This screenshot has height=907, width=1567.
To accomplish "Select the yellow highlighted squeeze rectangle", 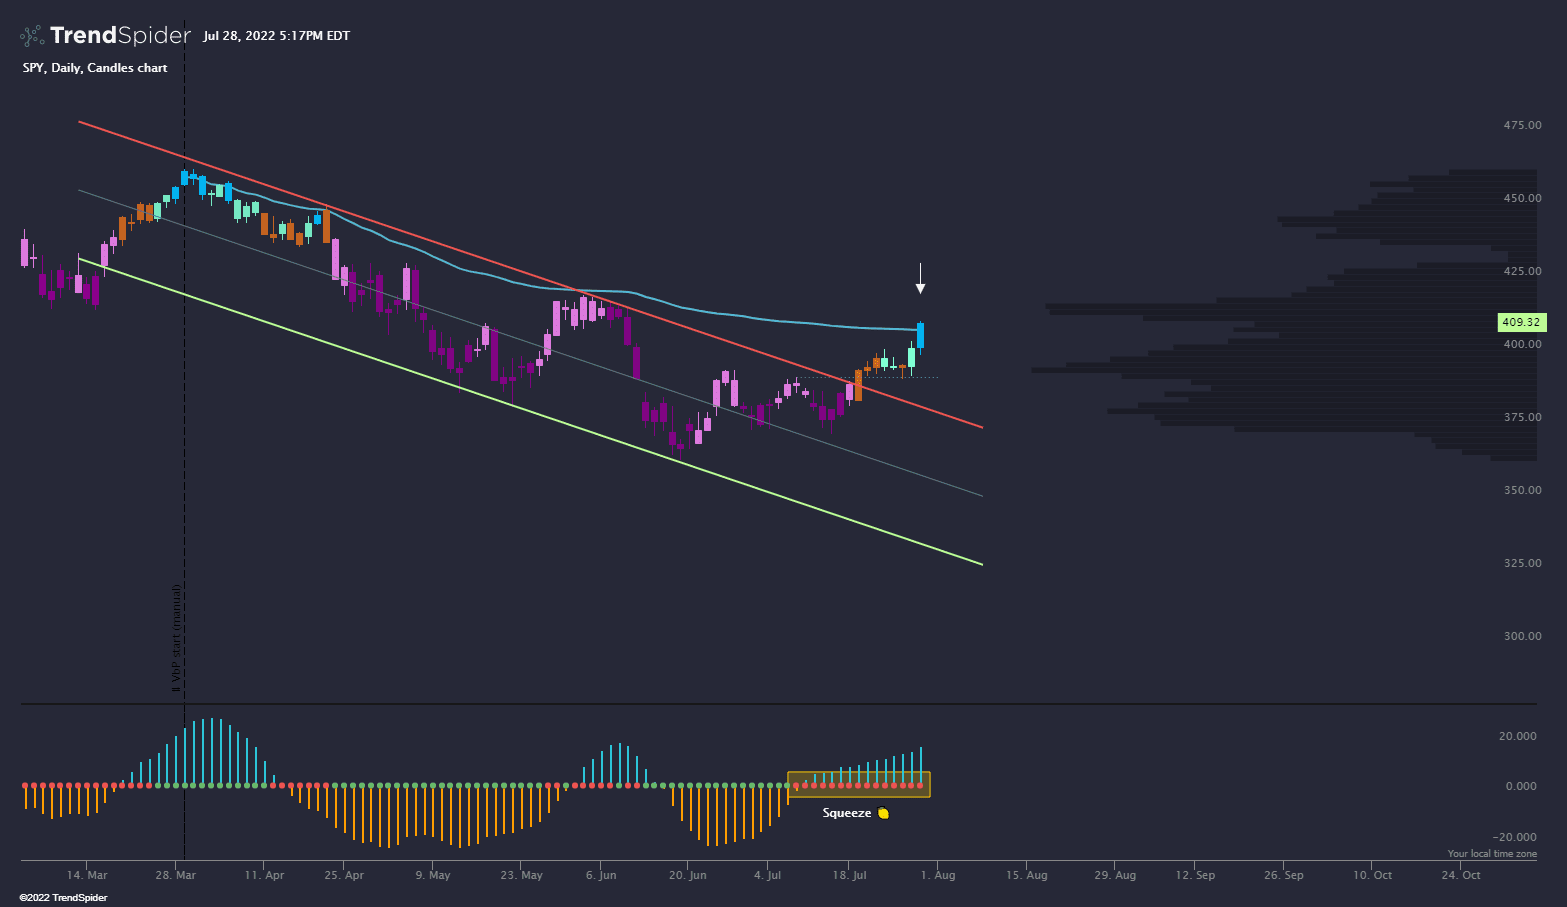I will [x=858, y=784].
